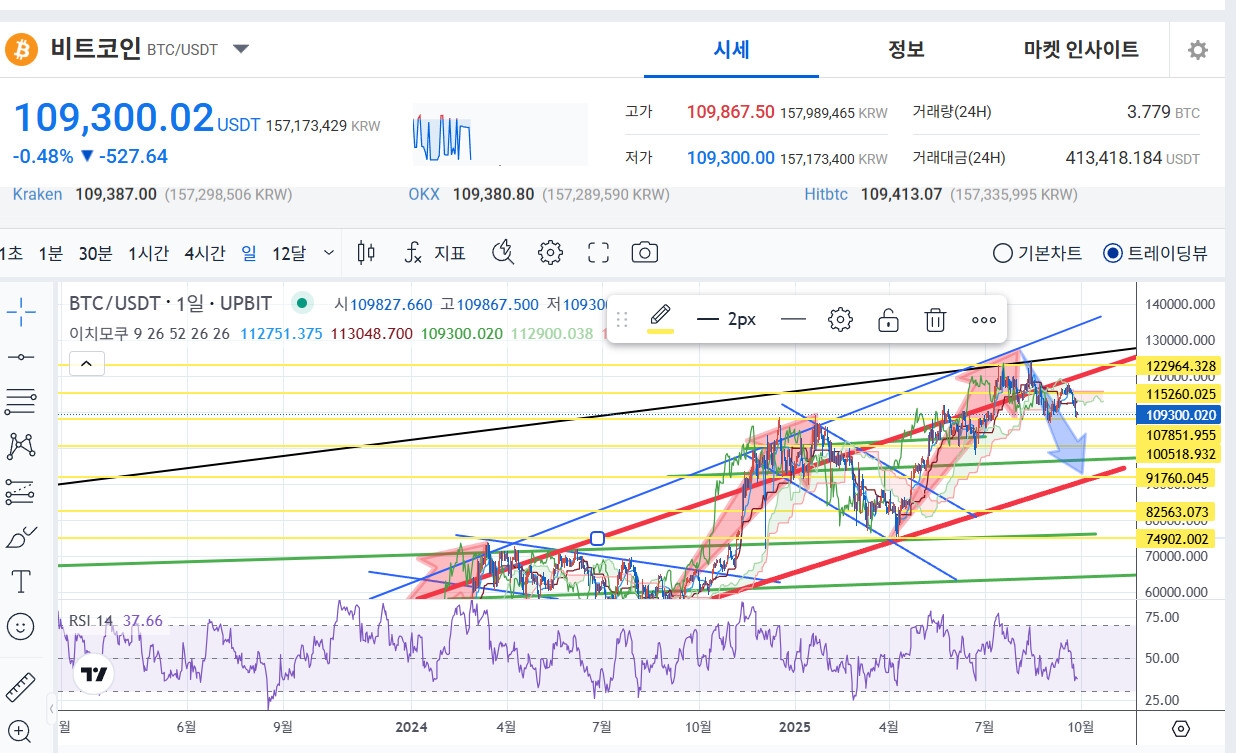Delete the selected drawing with trash icon
The image size is (1236, 753).
pos(935,320)
